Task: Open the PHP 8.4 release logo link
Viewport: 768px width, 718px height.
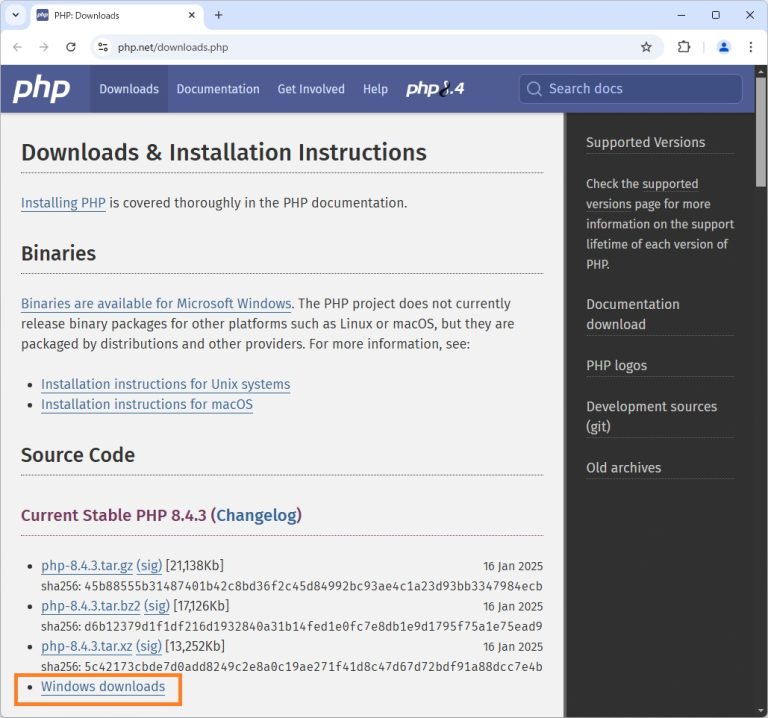Action: (435, 89)
